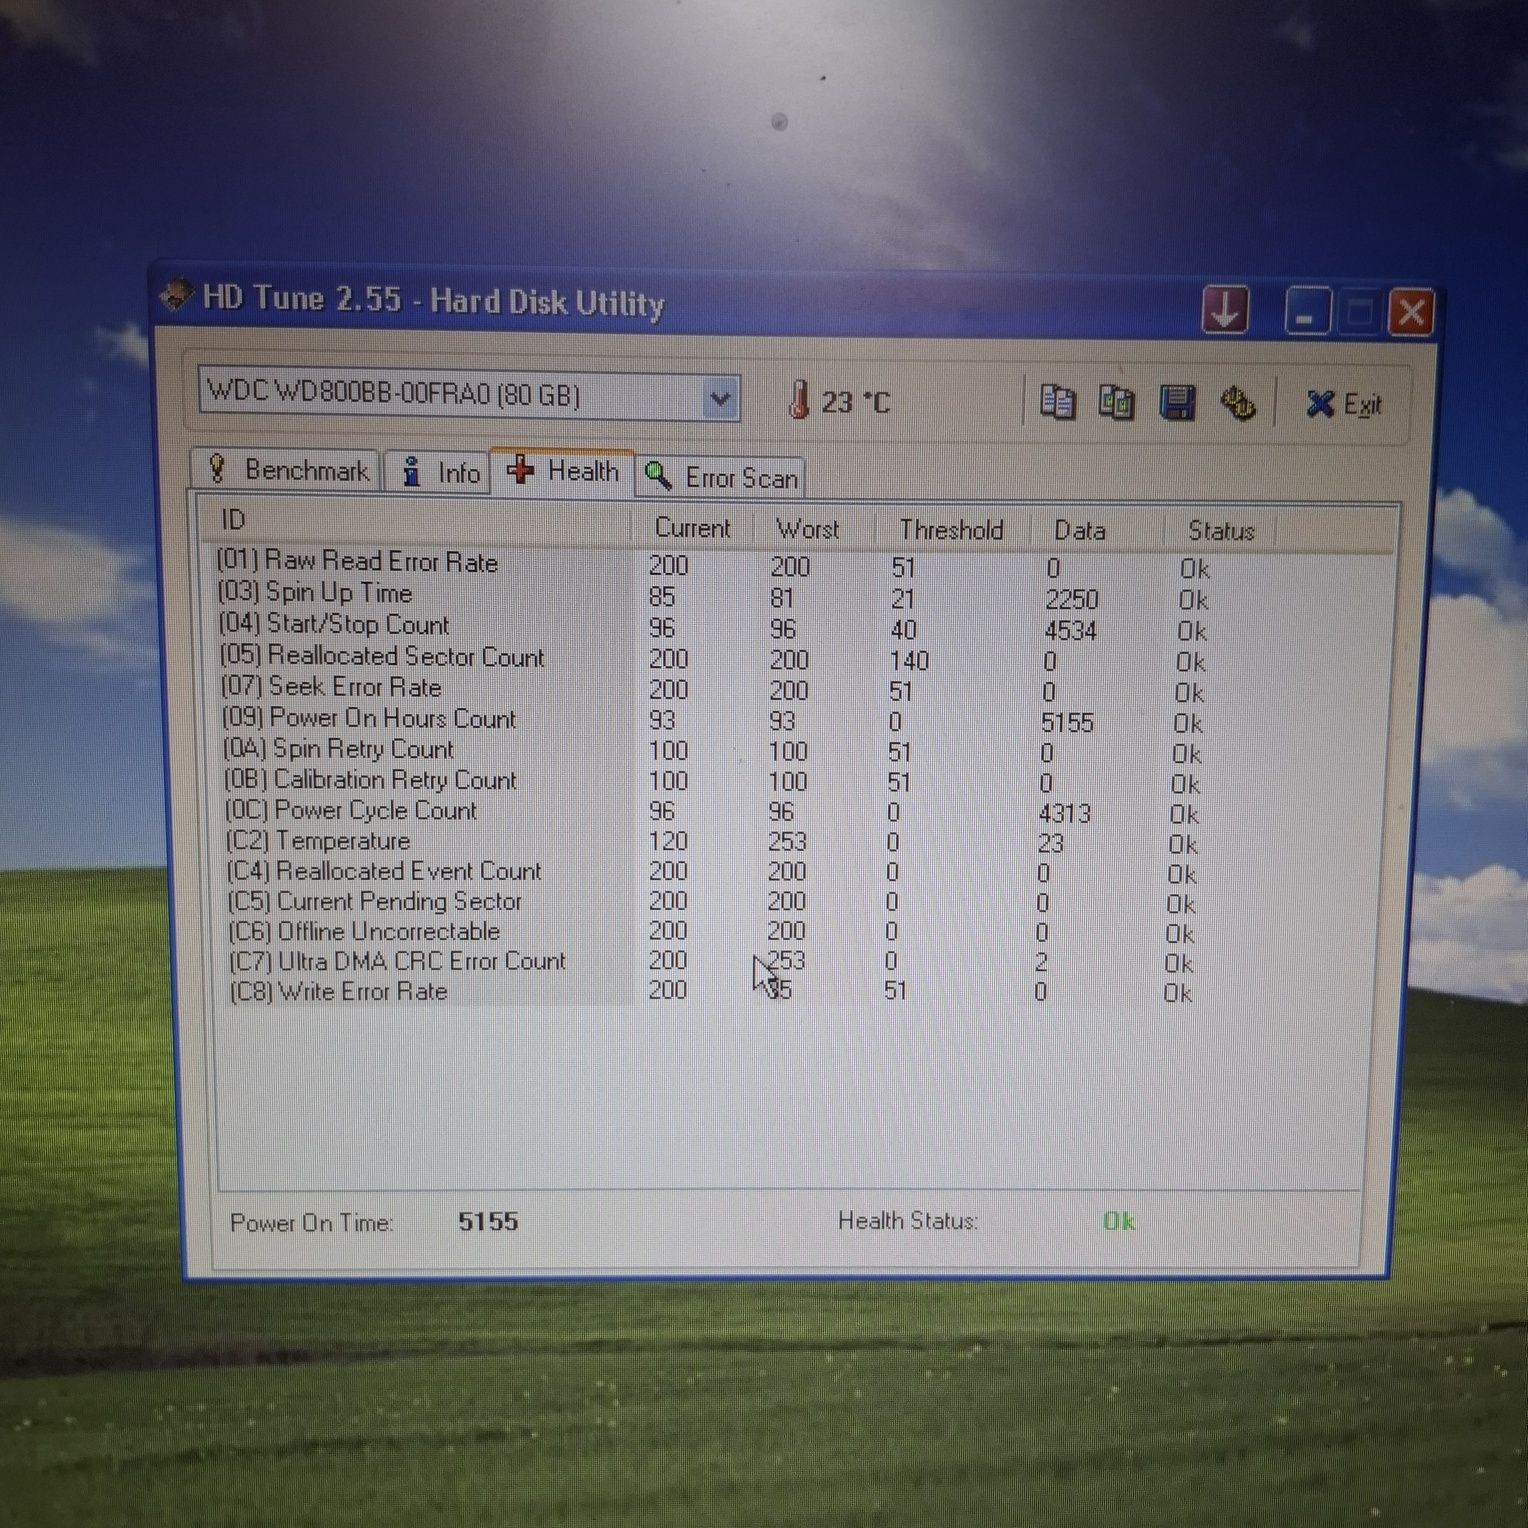Click the Current column header
Viewport: 1528px width, 1528px height.
[692, 527]
